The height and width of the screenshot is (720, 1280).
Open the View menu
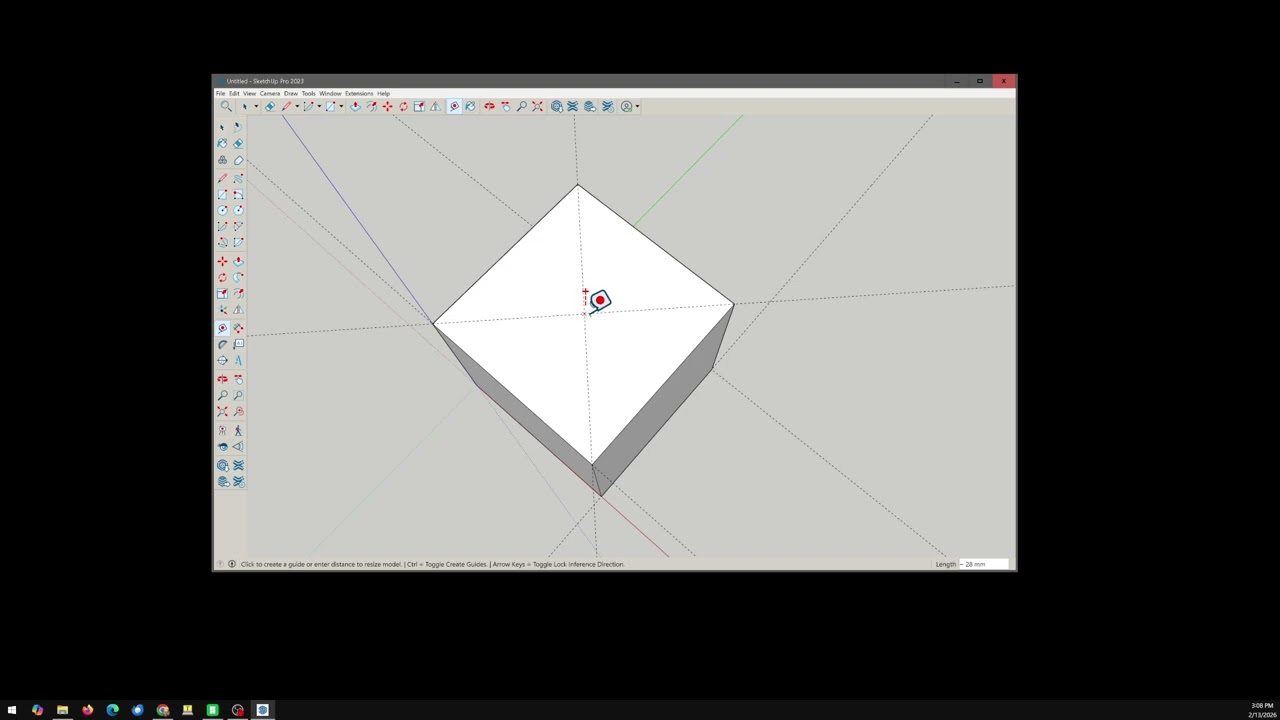tap(249, 93)
